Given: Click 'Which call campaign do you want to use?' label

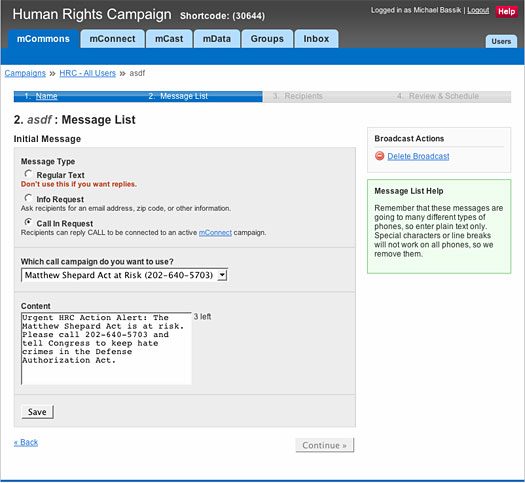Looking at the screenshot, I should pyautogui.click(x=97, y=261).
